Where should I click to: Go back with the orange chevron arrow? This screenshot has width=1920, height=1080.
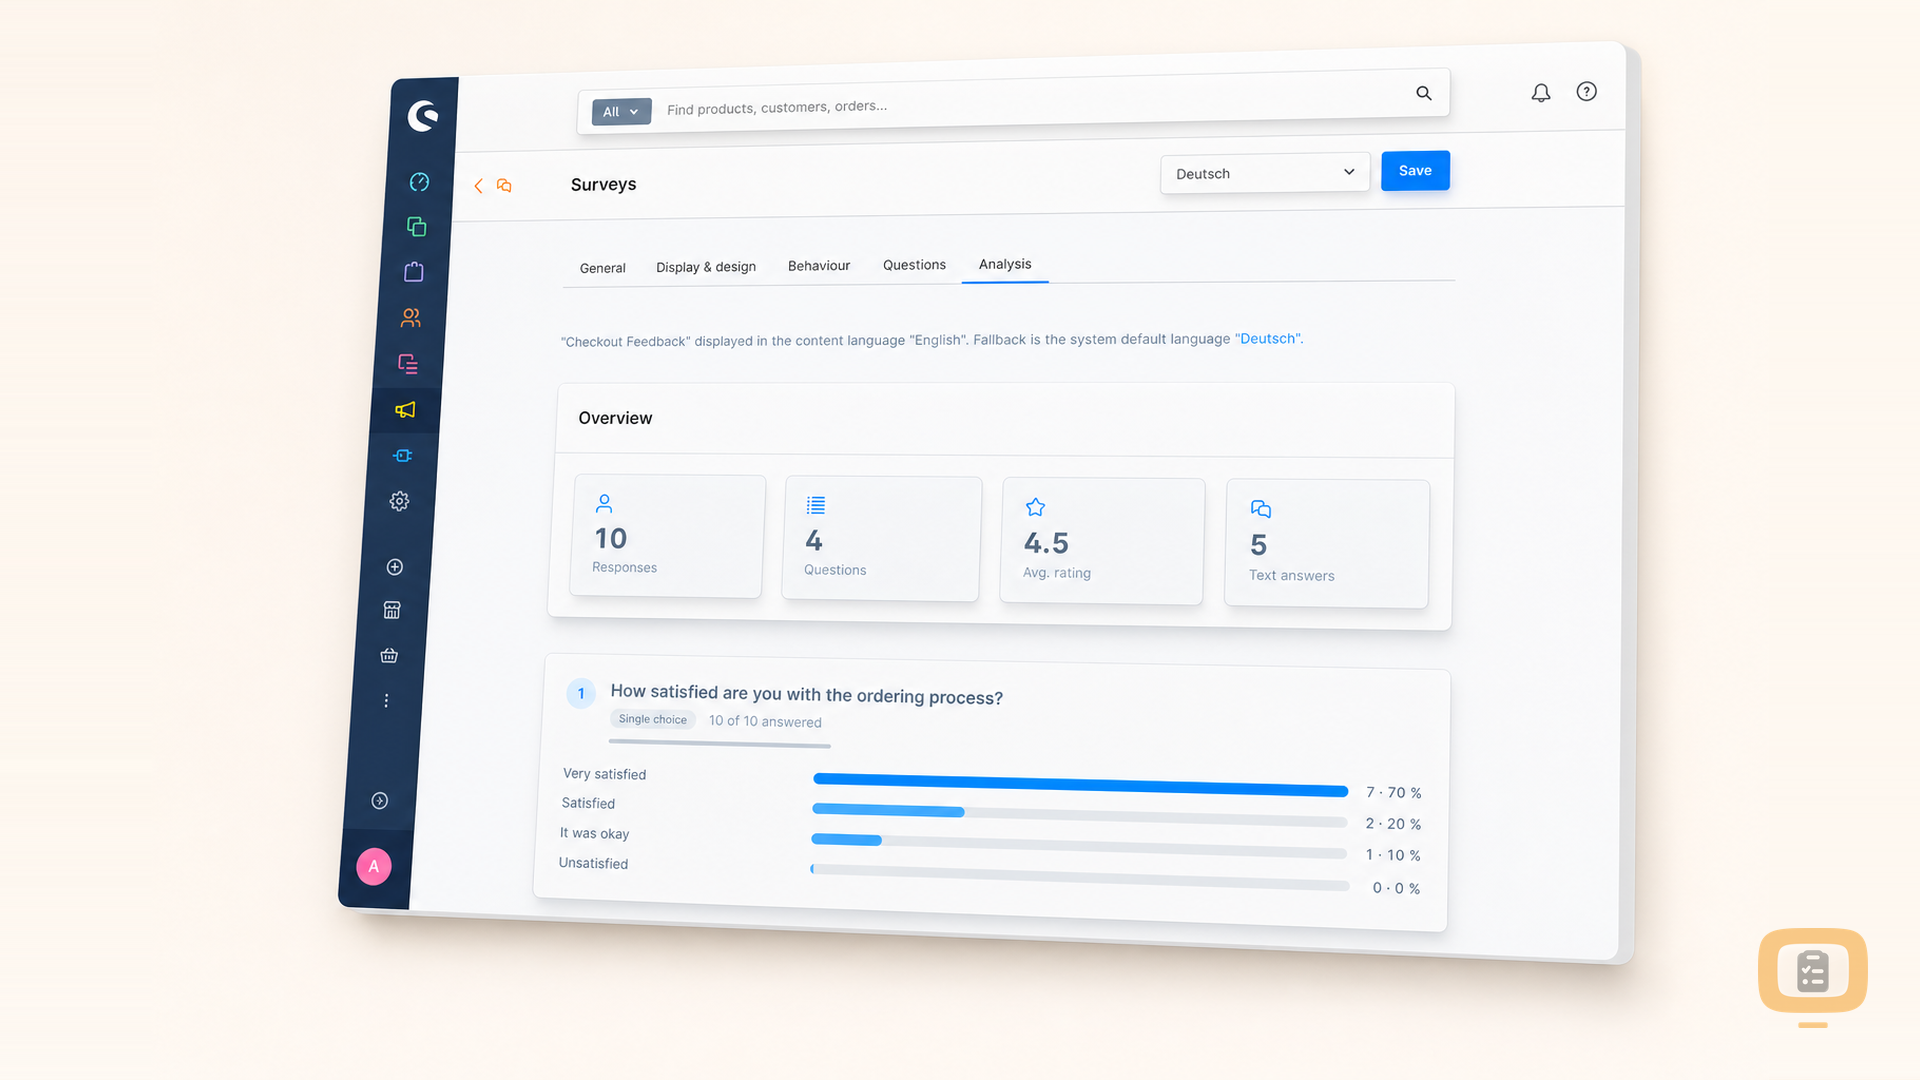pos(479,186)
